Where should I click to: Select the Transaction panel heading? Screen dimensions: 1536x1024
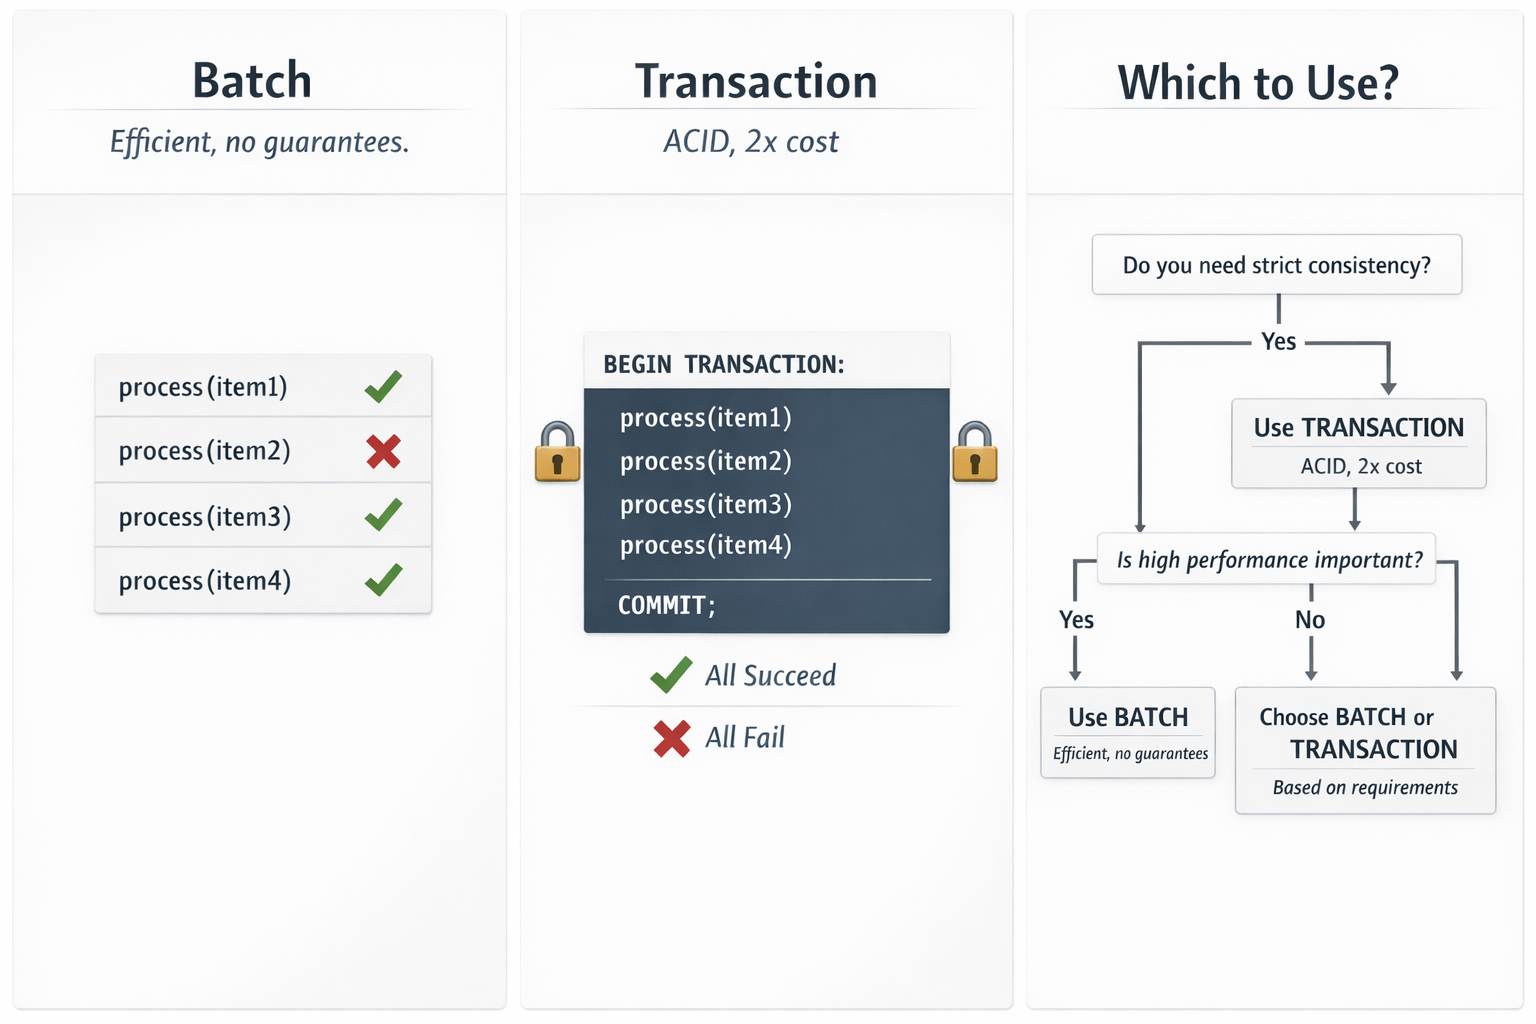coord(756,82)
